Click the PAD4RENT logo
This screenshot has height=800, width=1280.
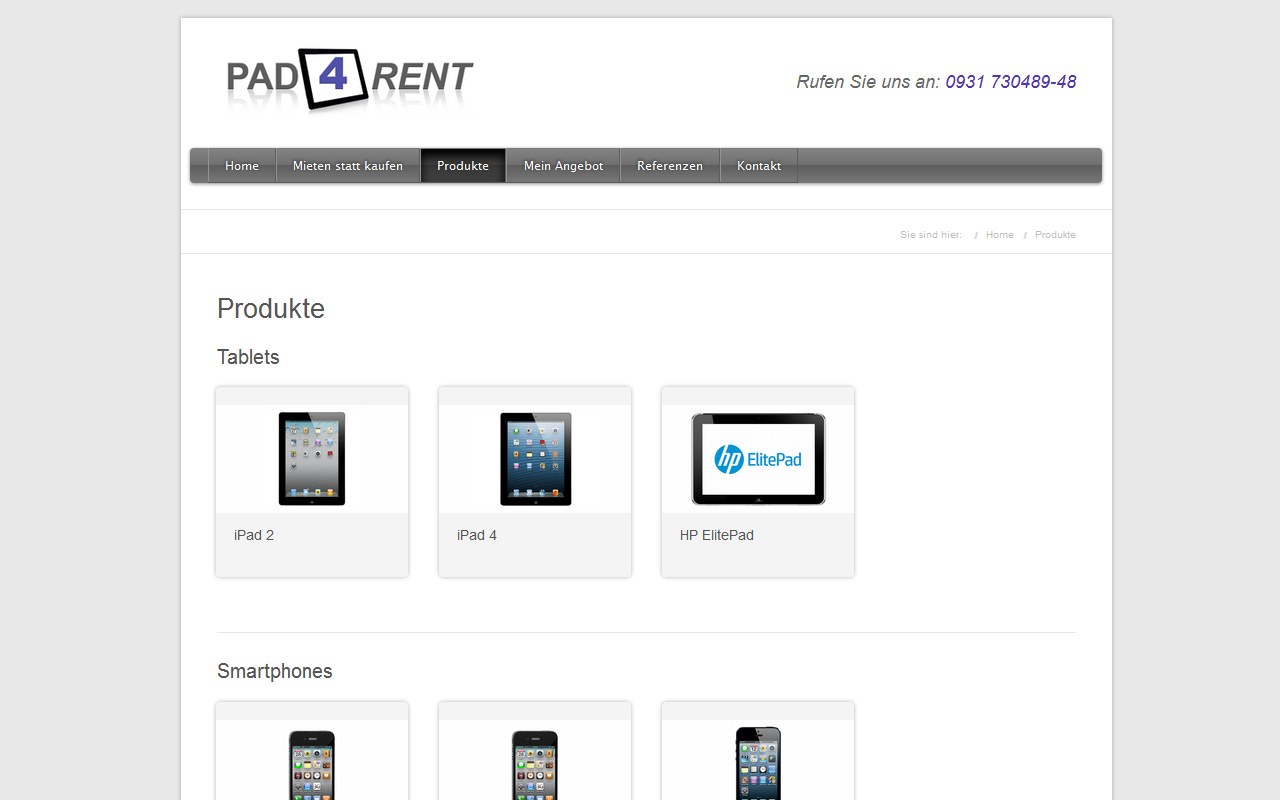pos(349,80)
